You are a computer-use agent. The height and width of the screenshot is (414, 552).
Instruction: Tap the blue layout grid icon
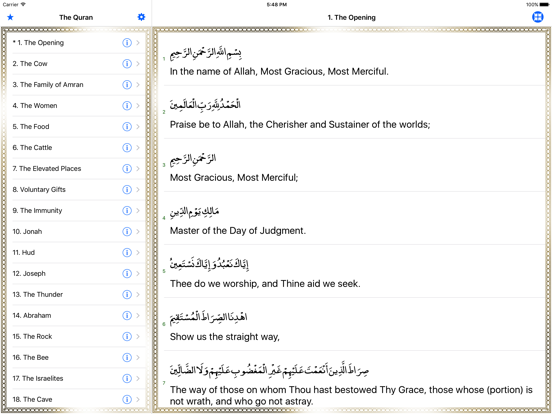click(x=538, y=17)
